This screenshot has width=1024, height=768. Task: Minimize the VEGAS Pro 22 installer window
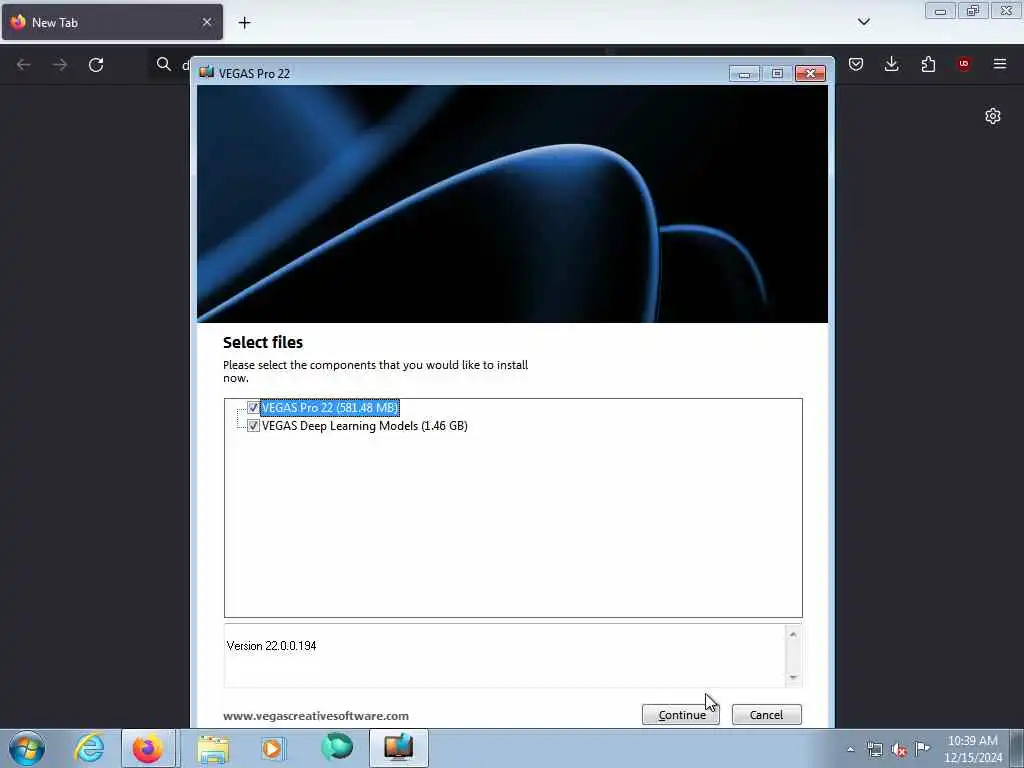pos(744,73)
